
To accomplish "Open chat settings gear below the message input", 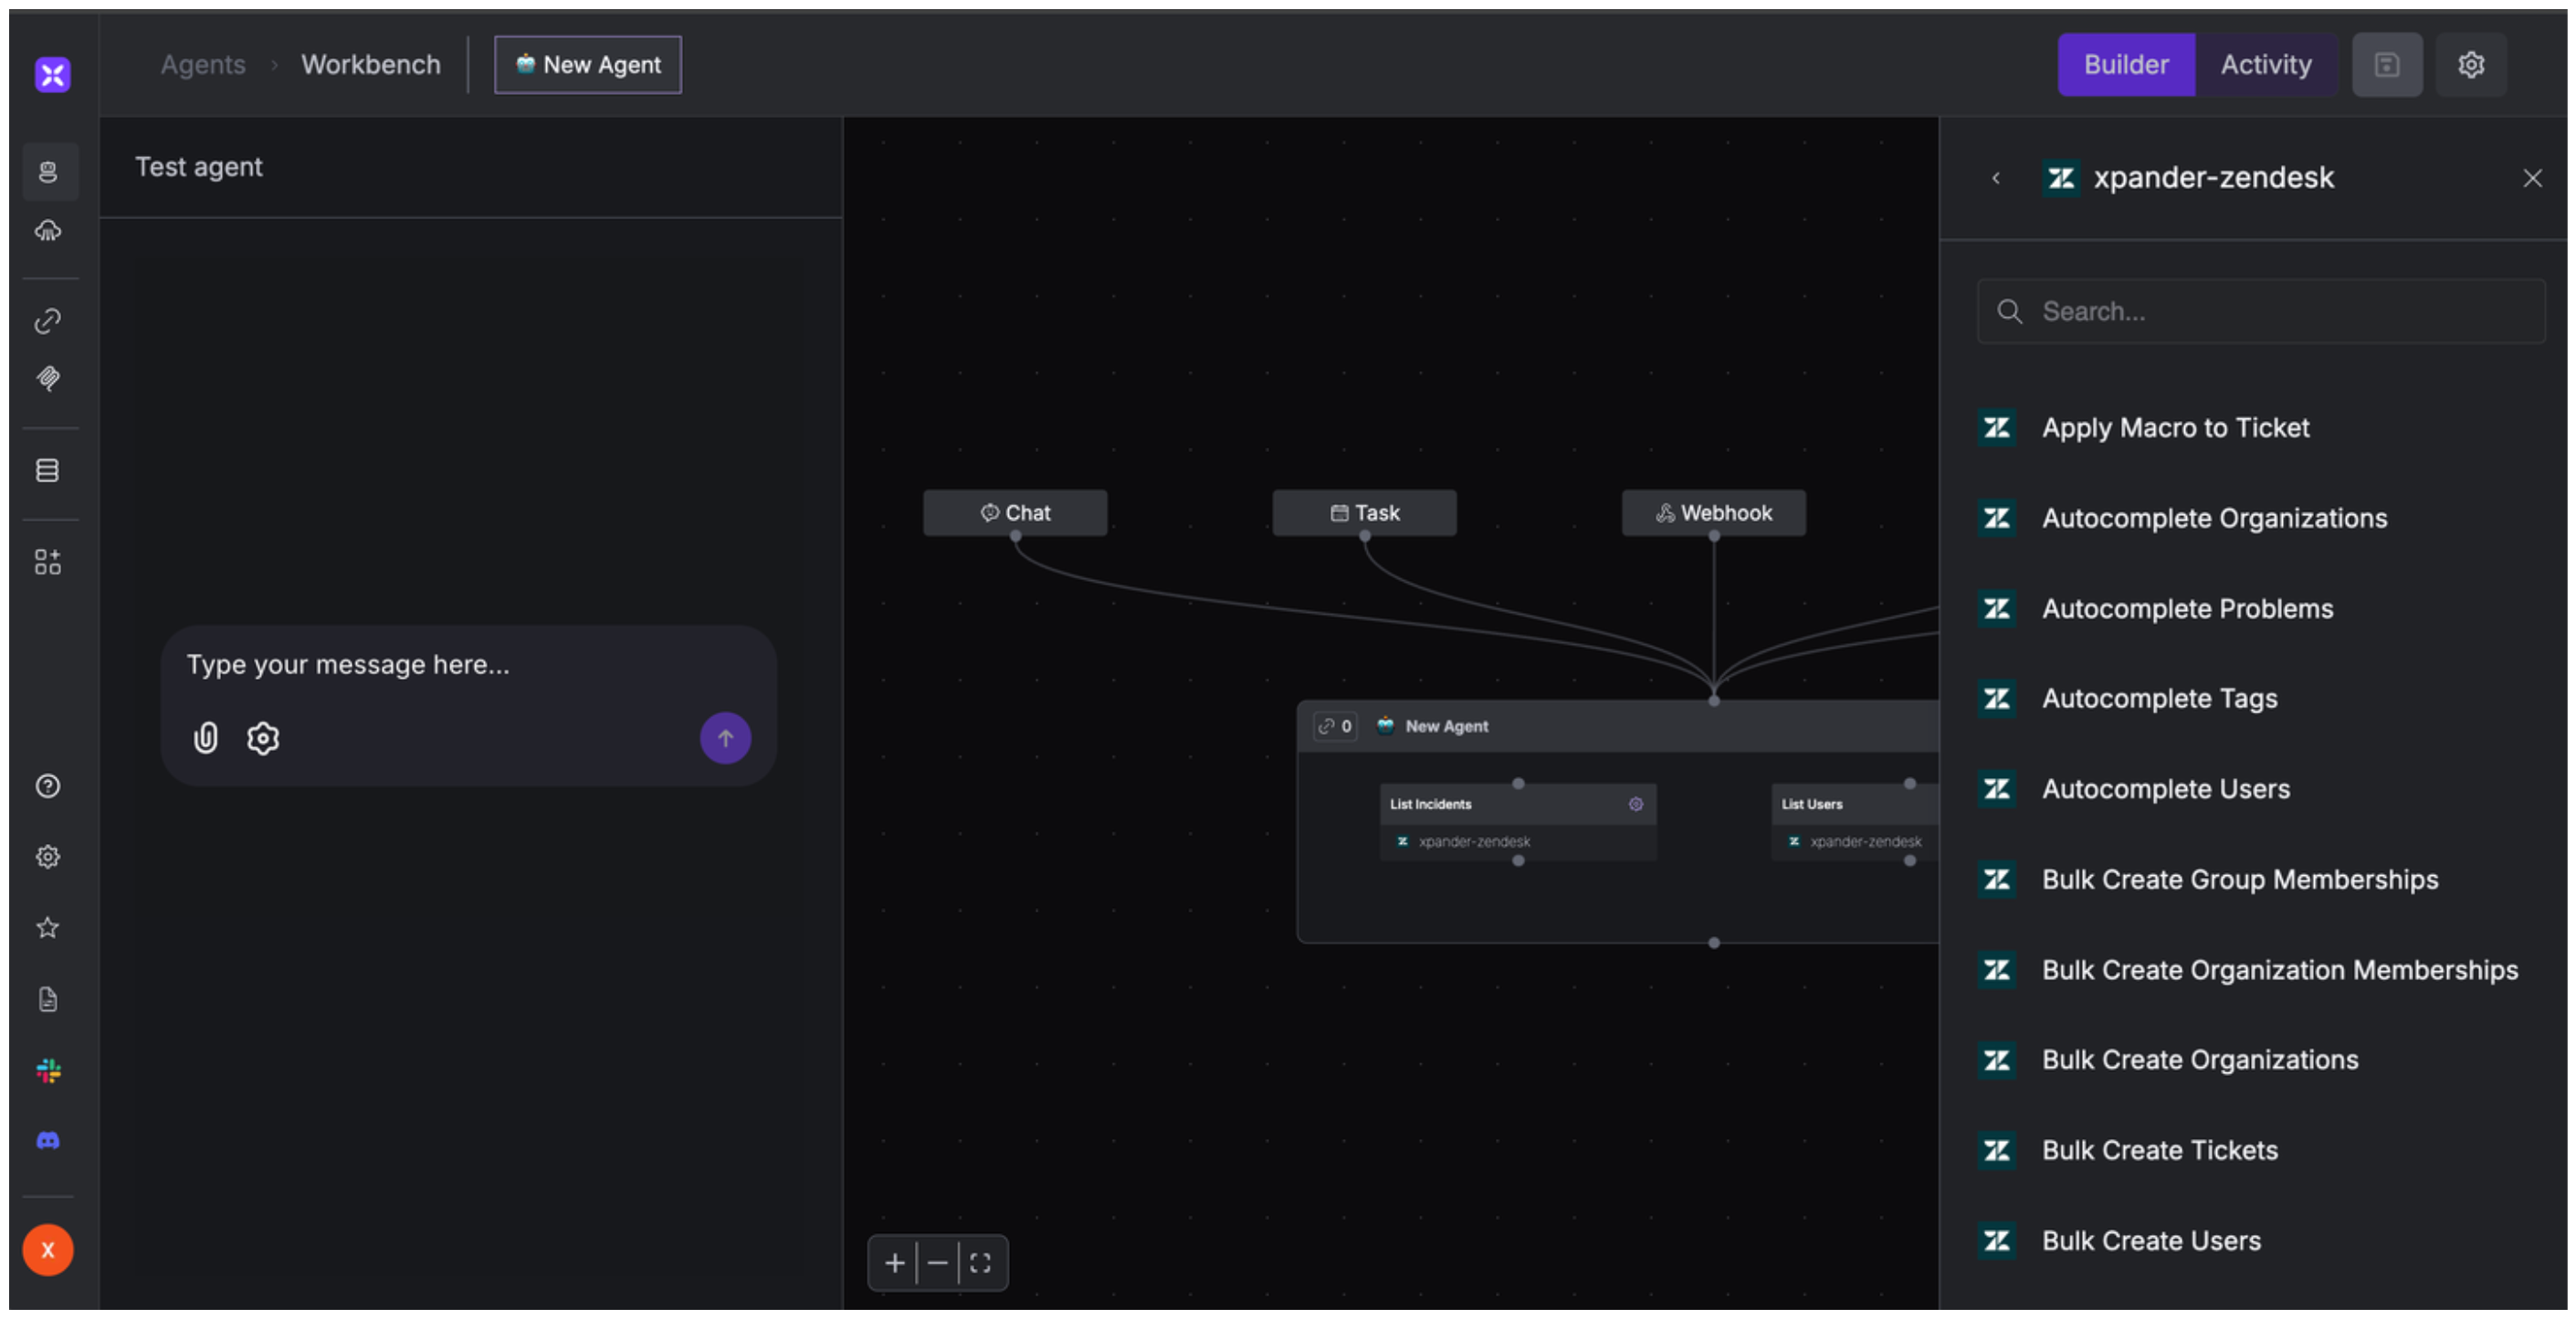I will pos(263,738).
